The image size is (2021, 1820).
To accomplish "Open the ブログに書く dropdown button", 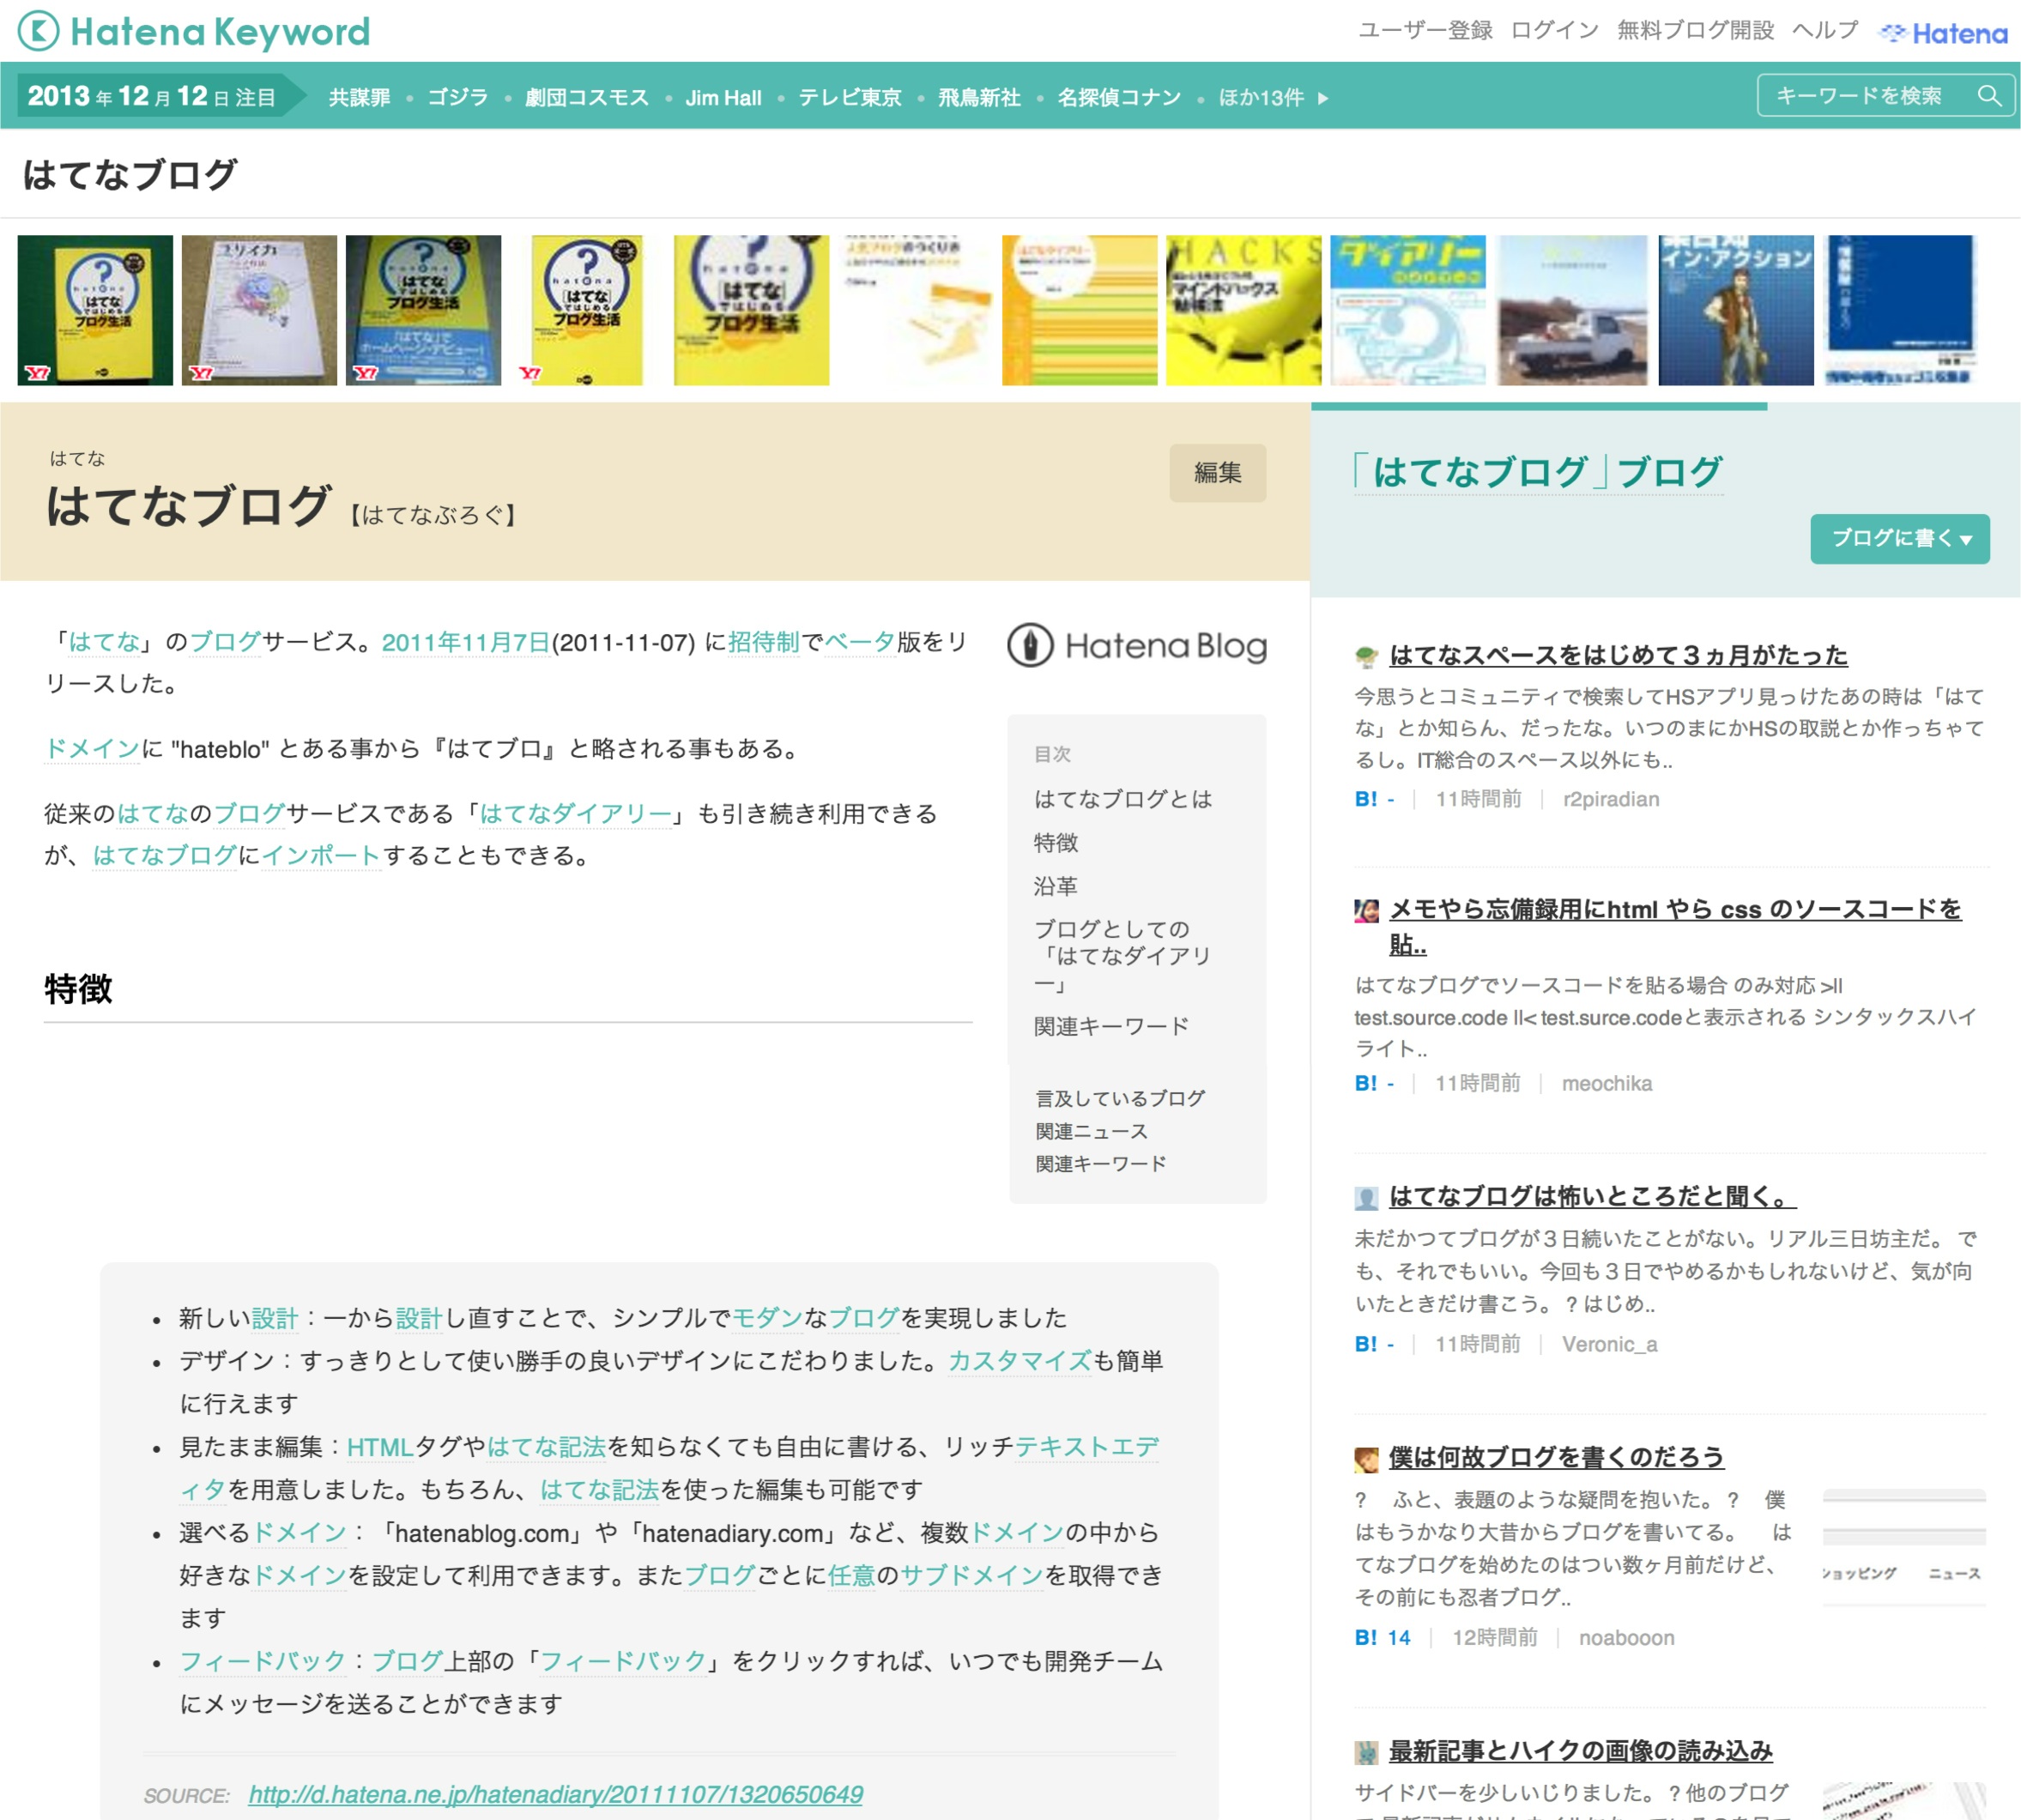I will point(1899,538).
